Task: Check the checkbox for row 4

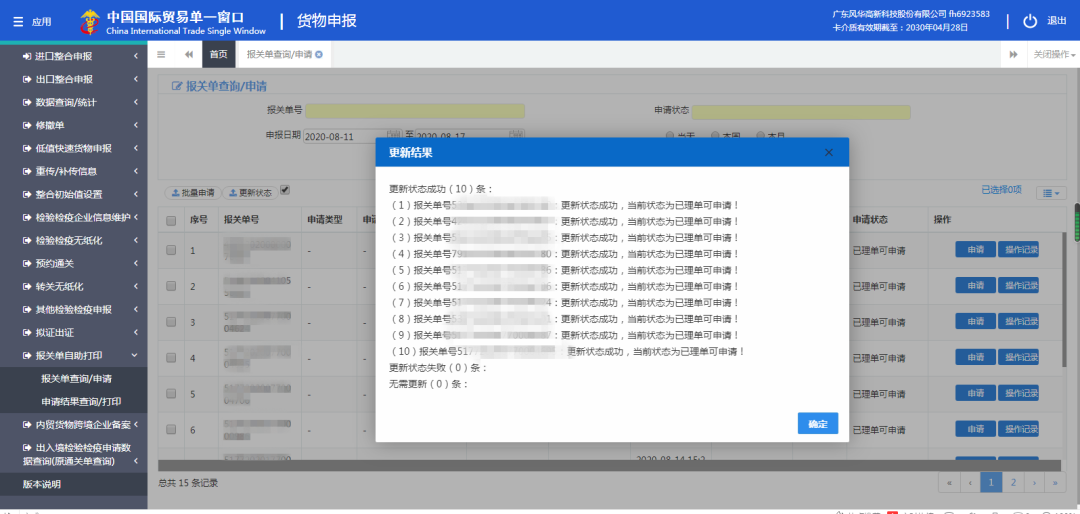Action: click(x=171, y=358)
